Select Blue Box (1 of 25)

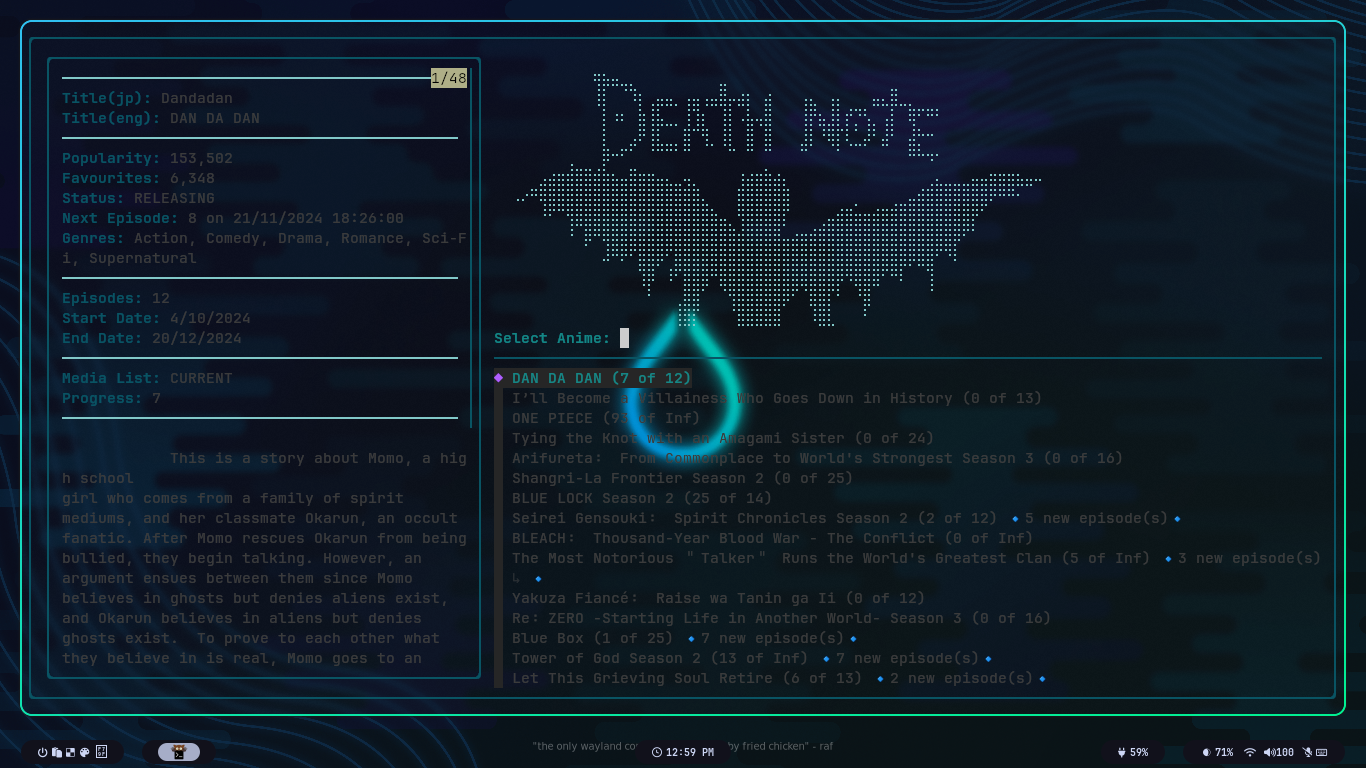pyautogui.click(x=592, y=638)
